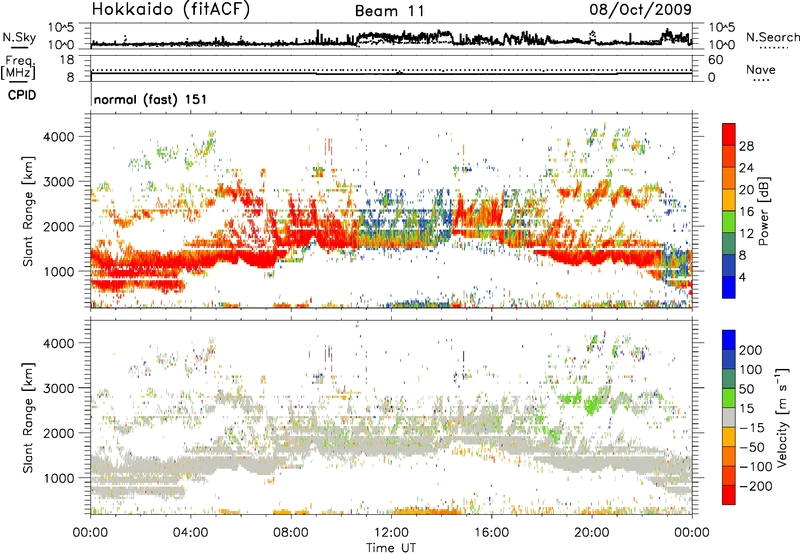Click the 'N.Sky' legend label
Viewport: 800px width, 554px height.
click(x=19, y=37)
